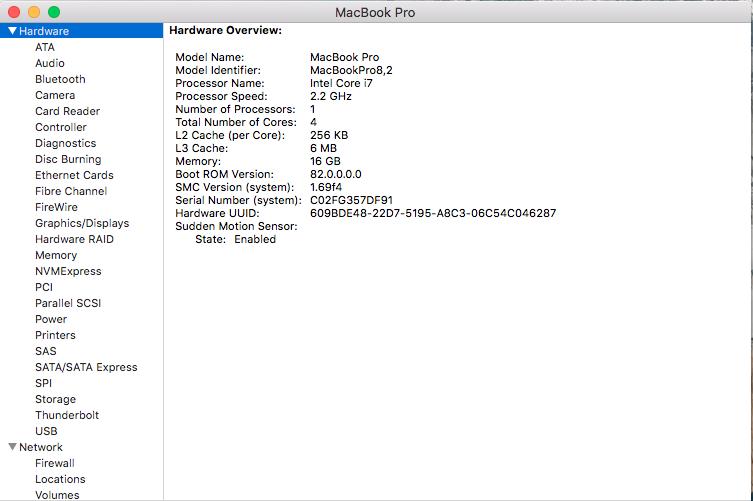Click Sudden Motion Sensor label

236,226
